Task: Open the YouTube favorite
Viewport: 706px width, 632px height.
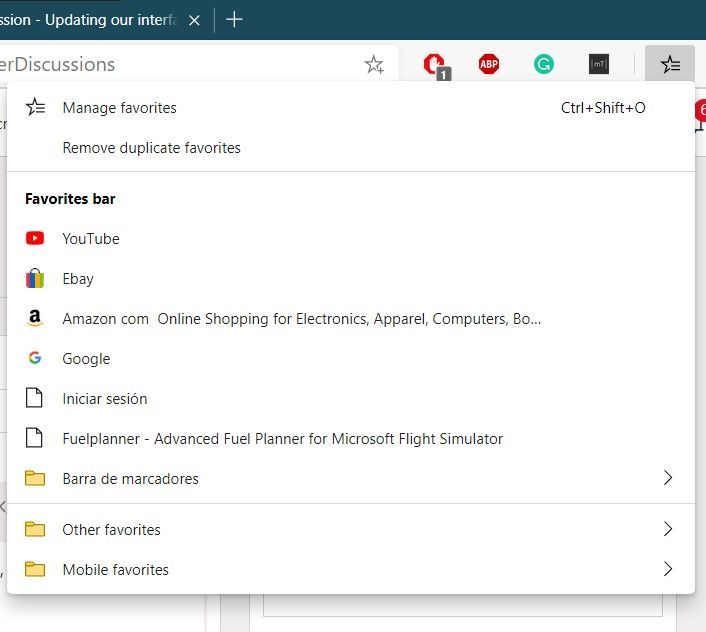Action: (351, 239)
